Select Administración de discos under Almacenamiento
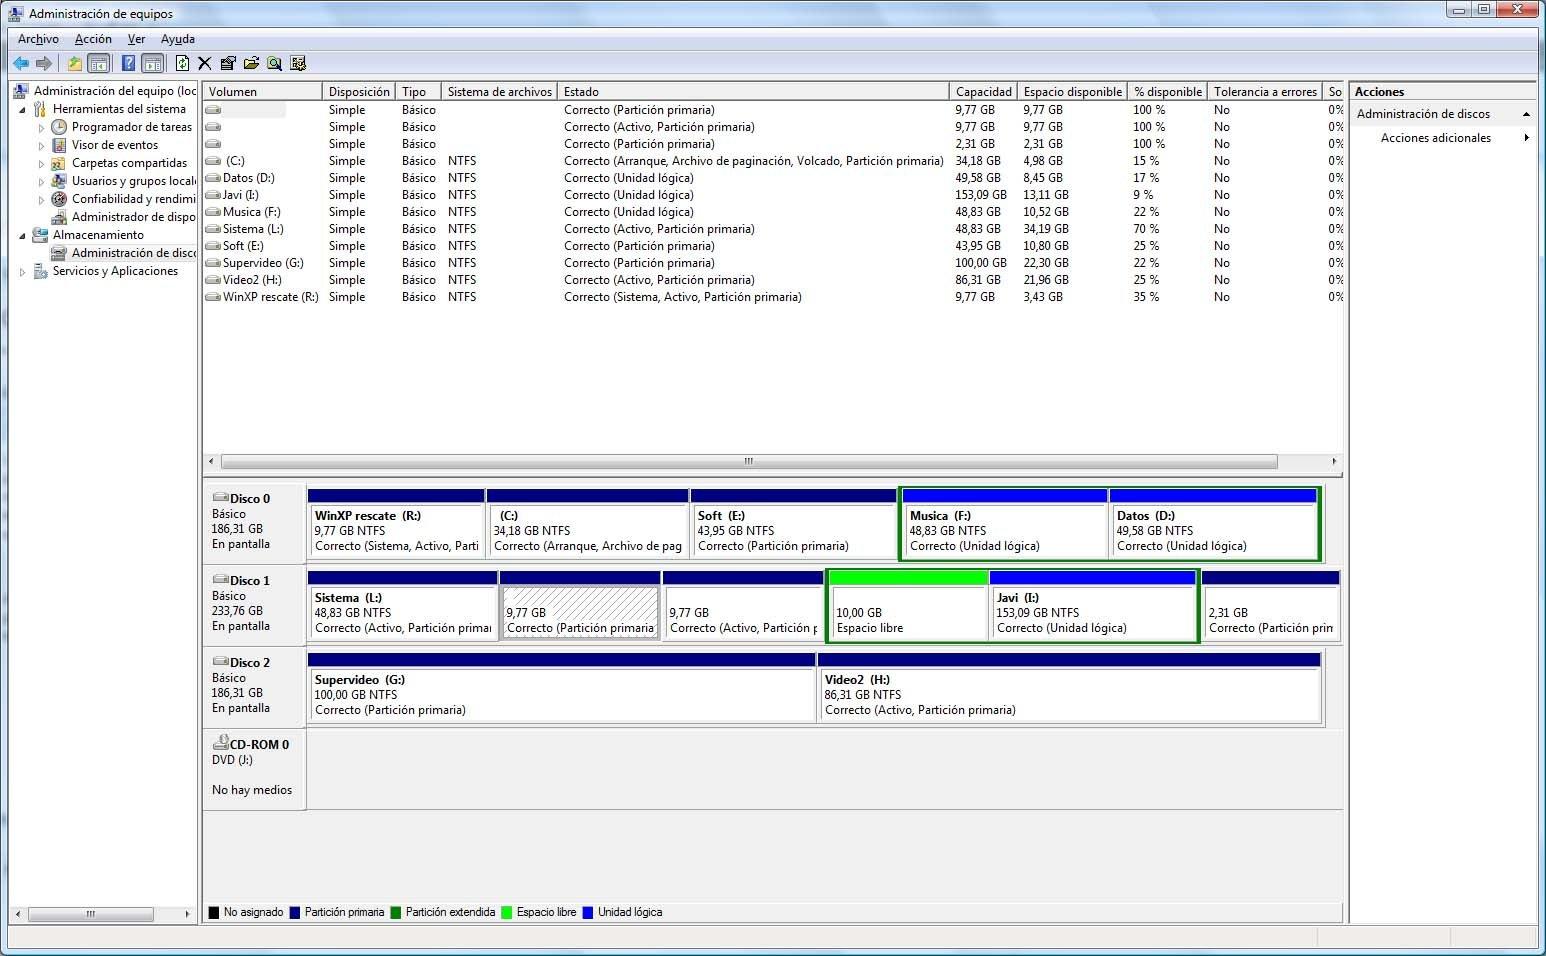 click(x=125, y=252)
